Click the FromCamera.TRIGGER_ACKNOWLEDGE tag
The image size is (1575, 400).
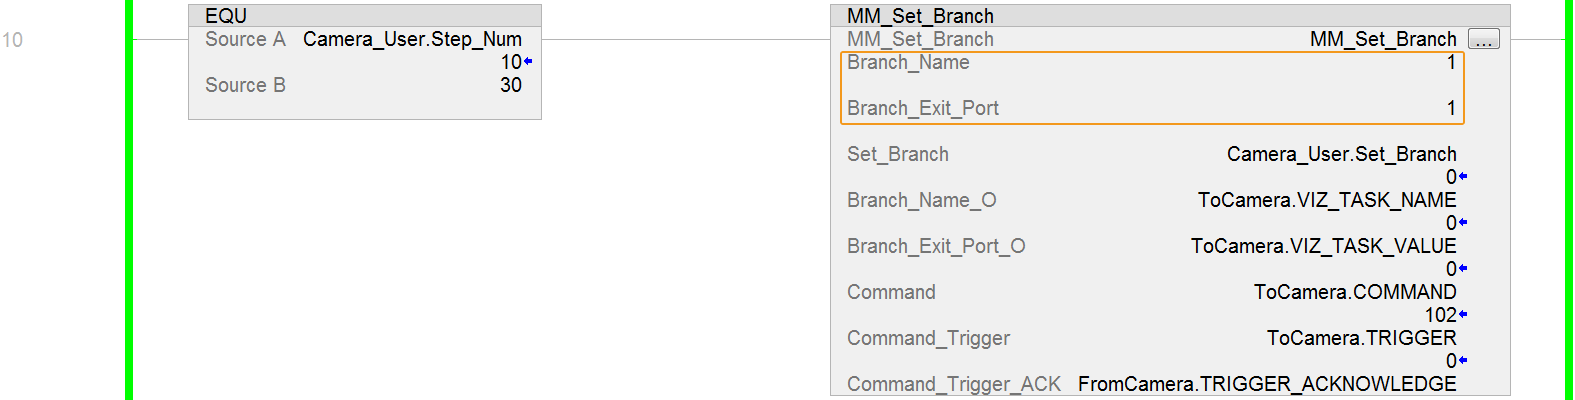[x=1267, y=384]
